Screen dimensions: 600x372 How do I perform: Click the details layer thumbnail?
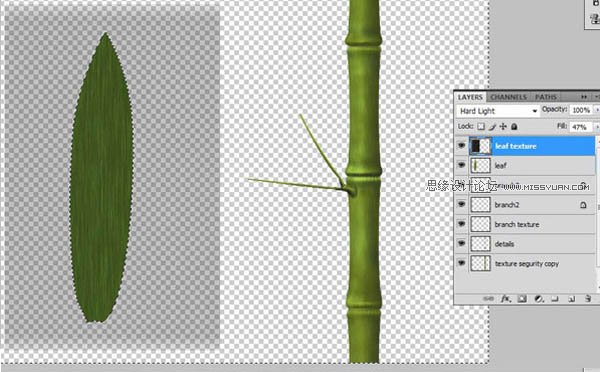click(480, 244)
